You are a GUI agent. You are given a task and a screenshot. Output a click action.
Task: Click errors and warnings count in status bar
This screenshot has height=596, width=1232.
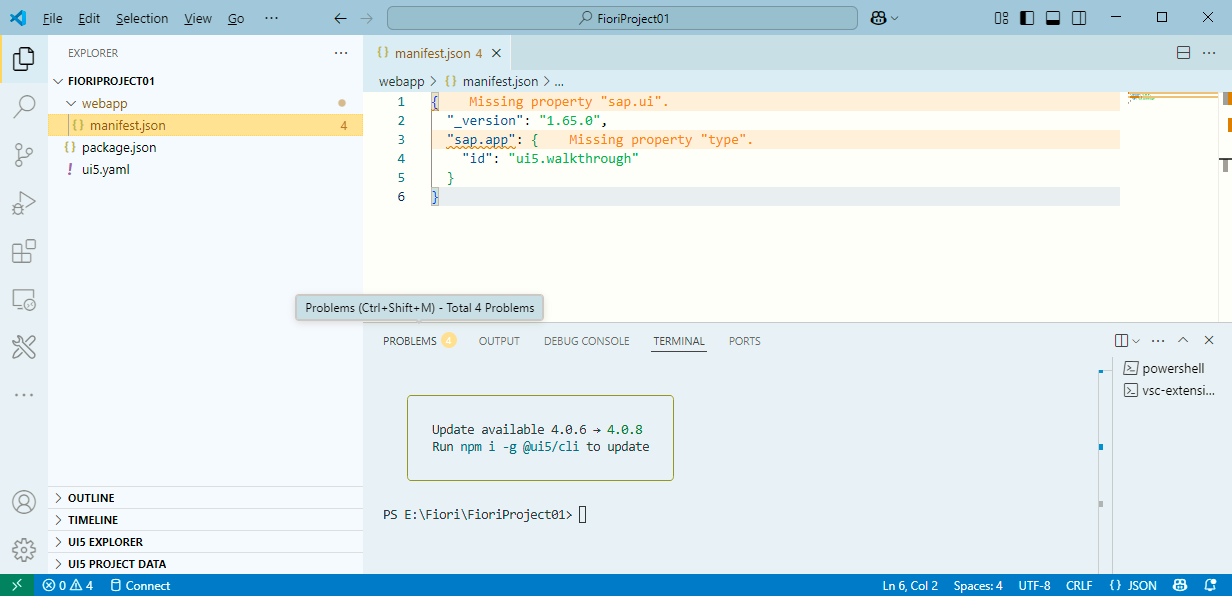click(68, 586)
